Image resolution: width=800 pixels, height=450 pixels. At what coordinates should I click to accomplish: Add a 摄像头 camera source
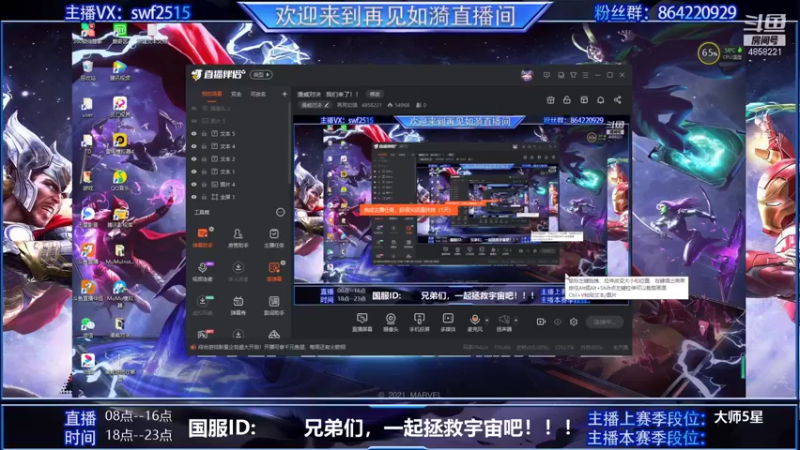pos(390,322)
